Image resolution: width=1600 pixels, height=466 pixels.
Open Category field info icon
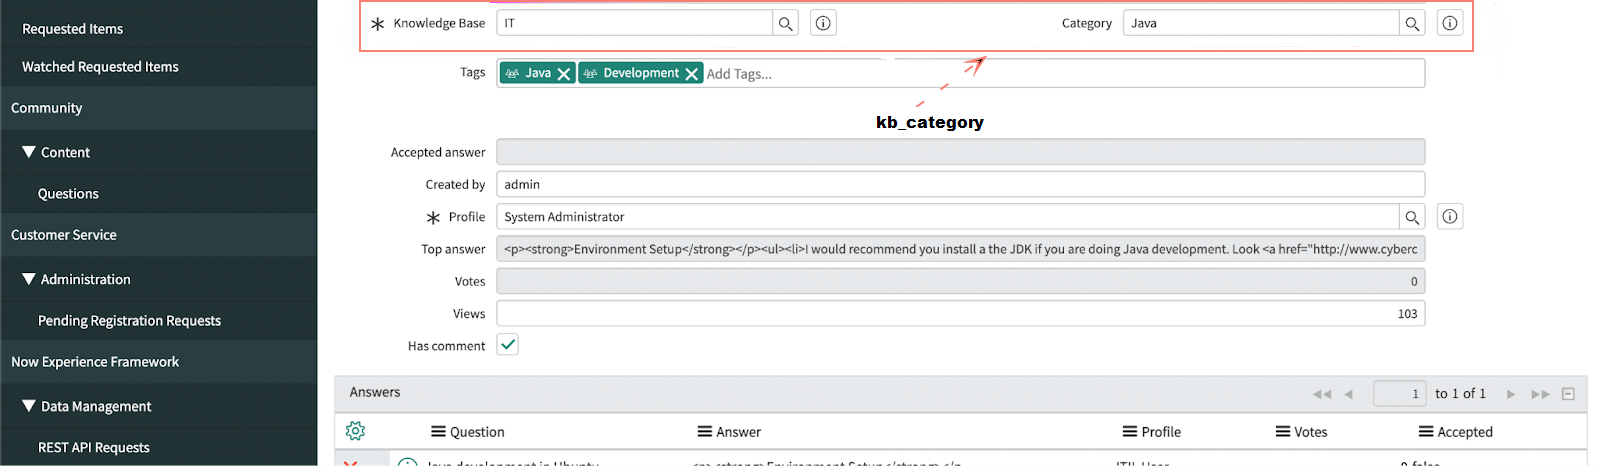tap(1449, 24)
